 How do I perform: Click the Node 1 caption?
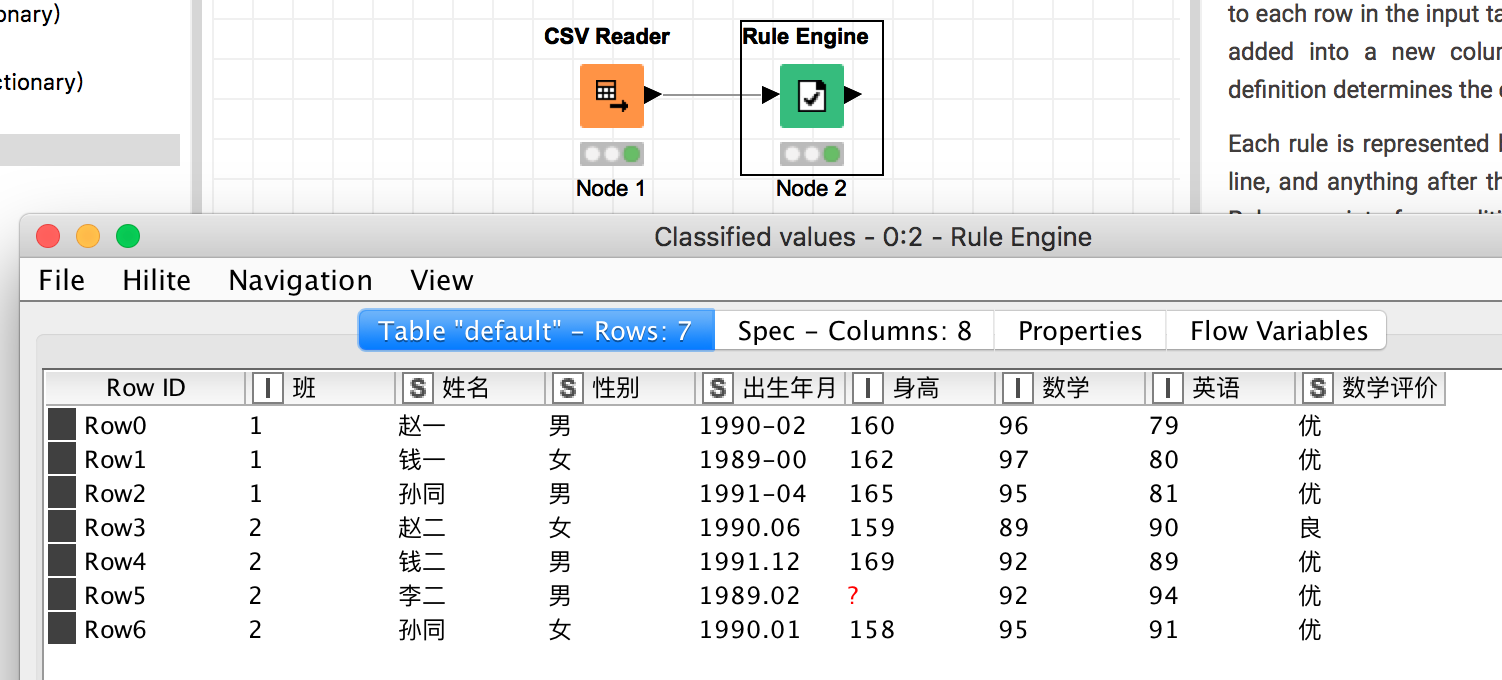(610, 188)
